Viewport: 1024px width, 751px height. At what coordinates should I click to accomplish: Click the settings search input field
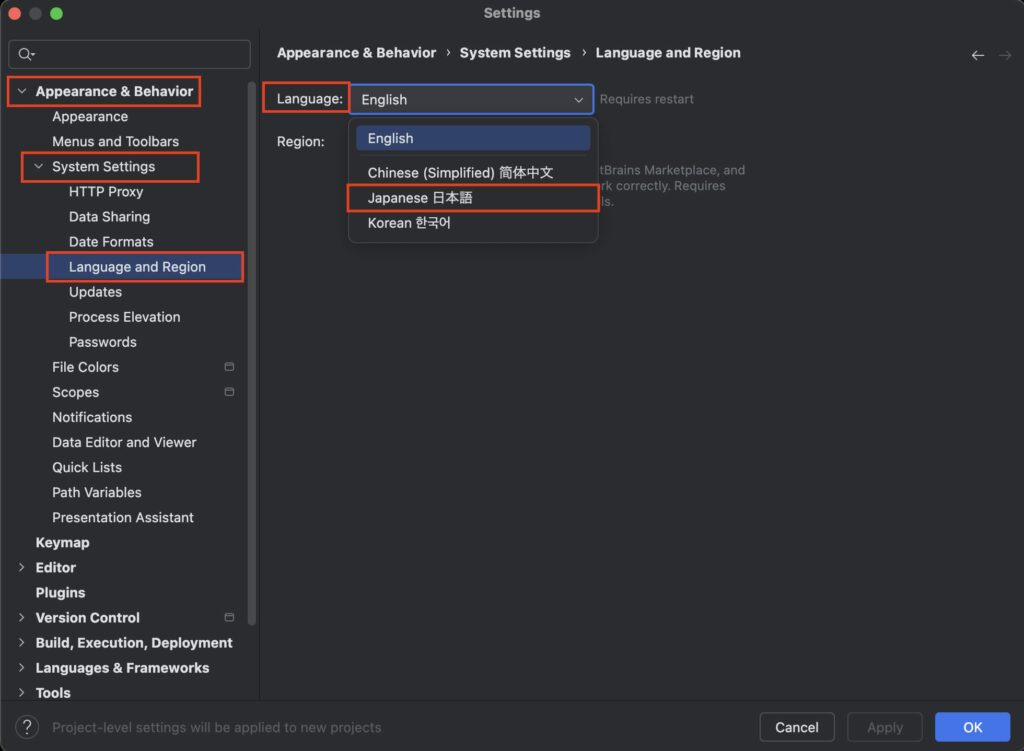pyautogui.click(x=129, y=54)
